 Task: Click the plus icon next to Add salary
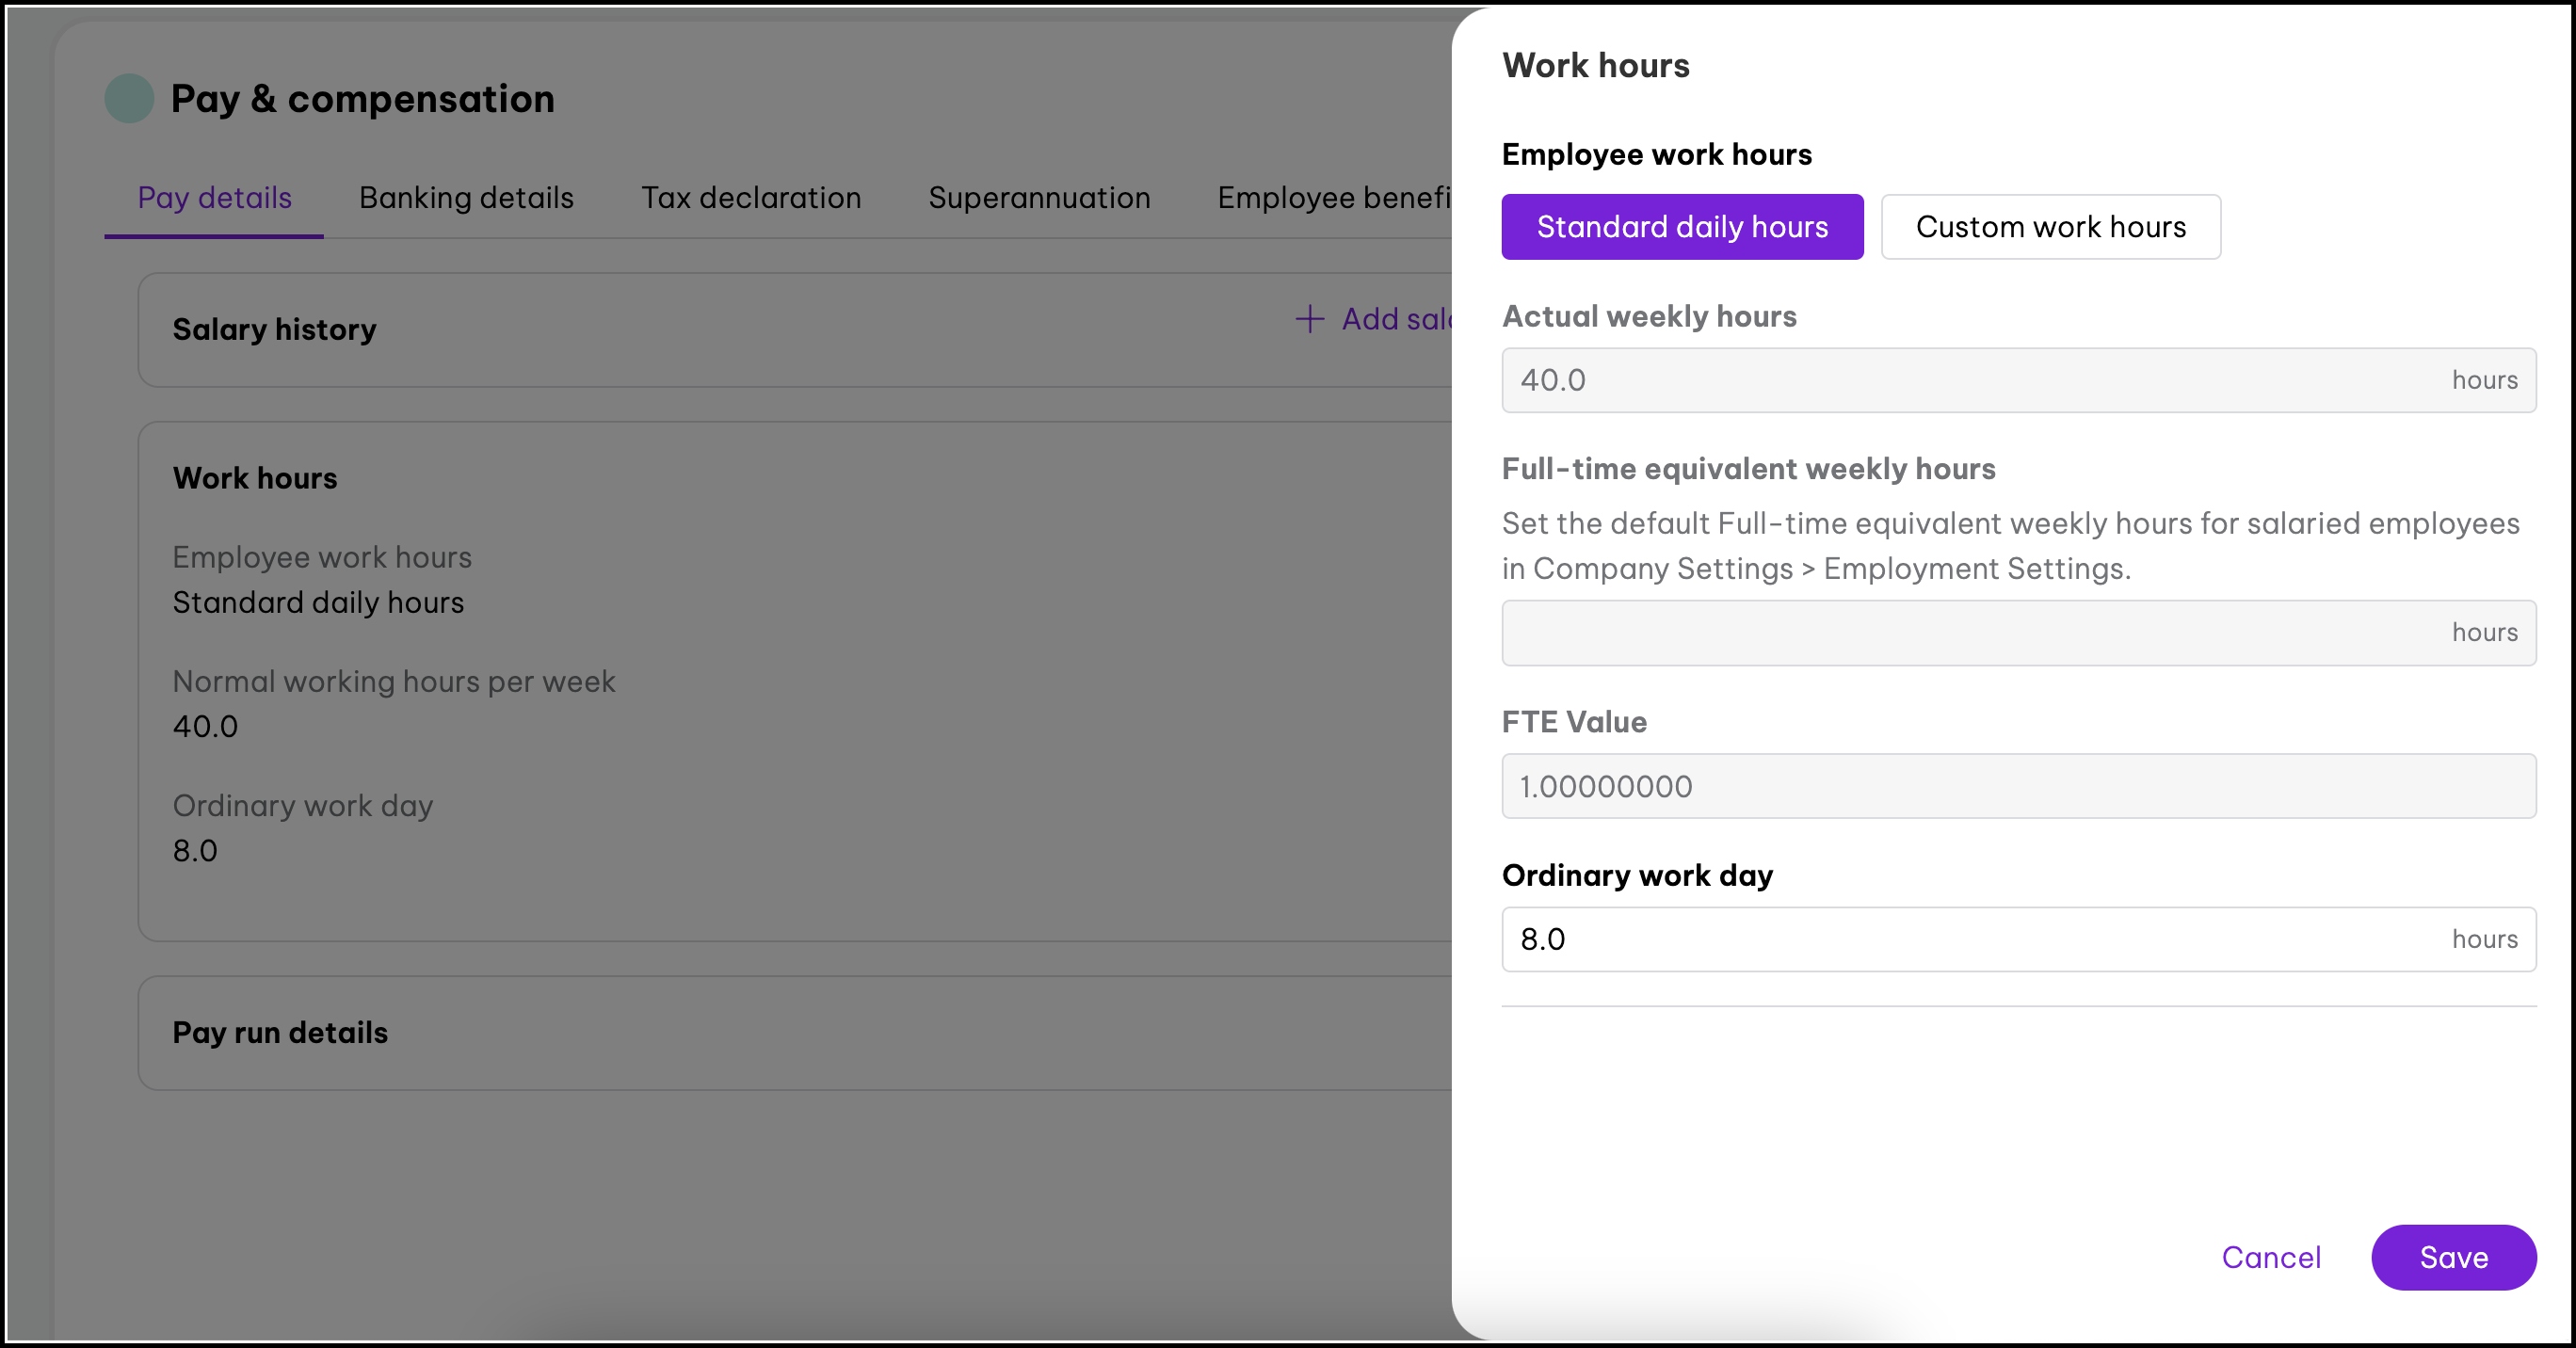pyautogui.click(x=1309, y=319)
